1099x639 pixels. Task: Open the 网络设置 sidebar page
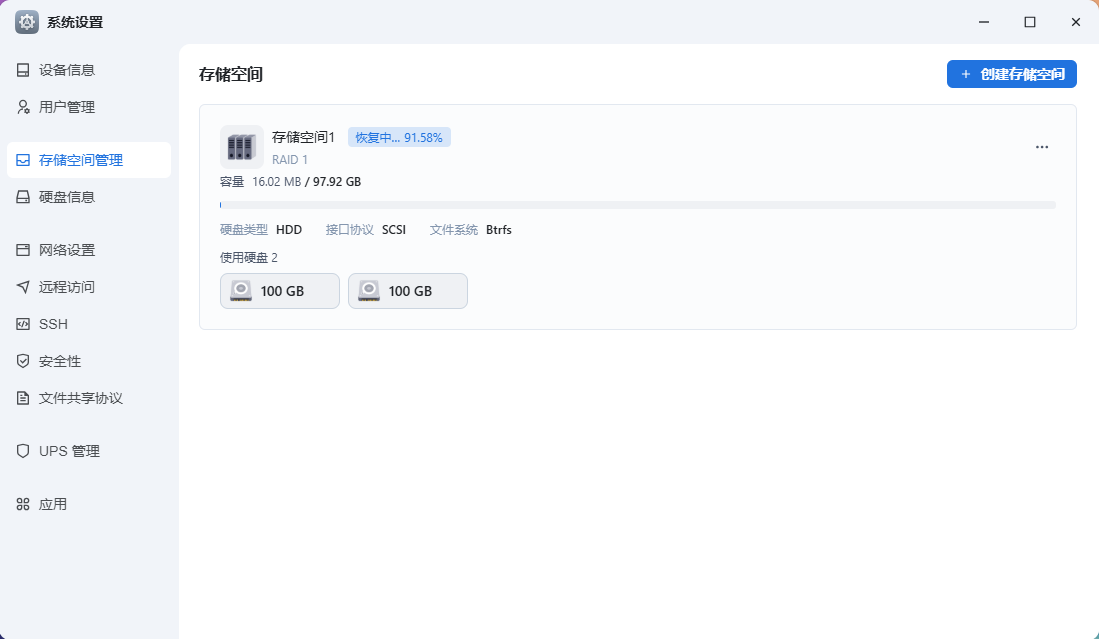(x=67, y=250)
